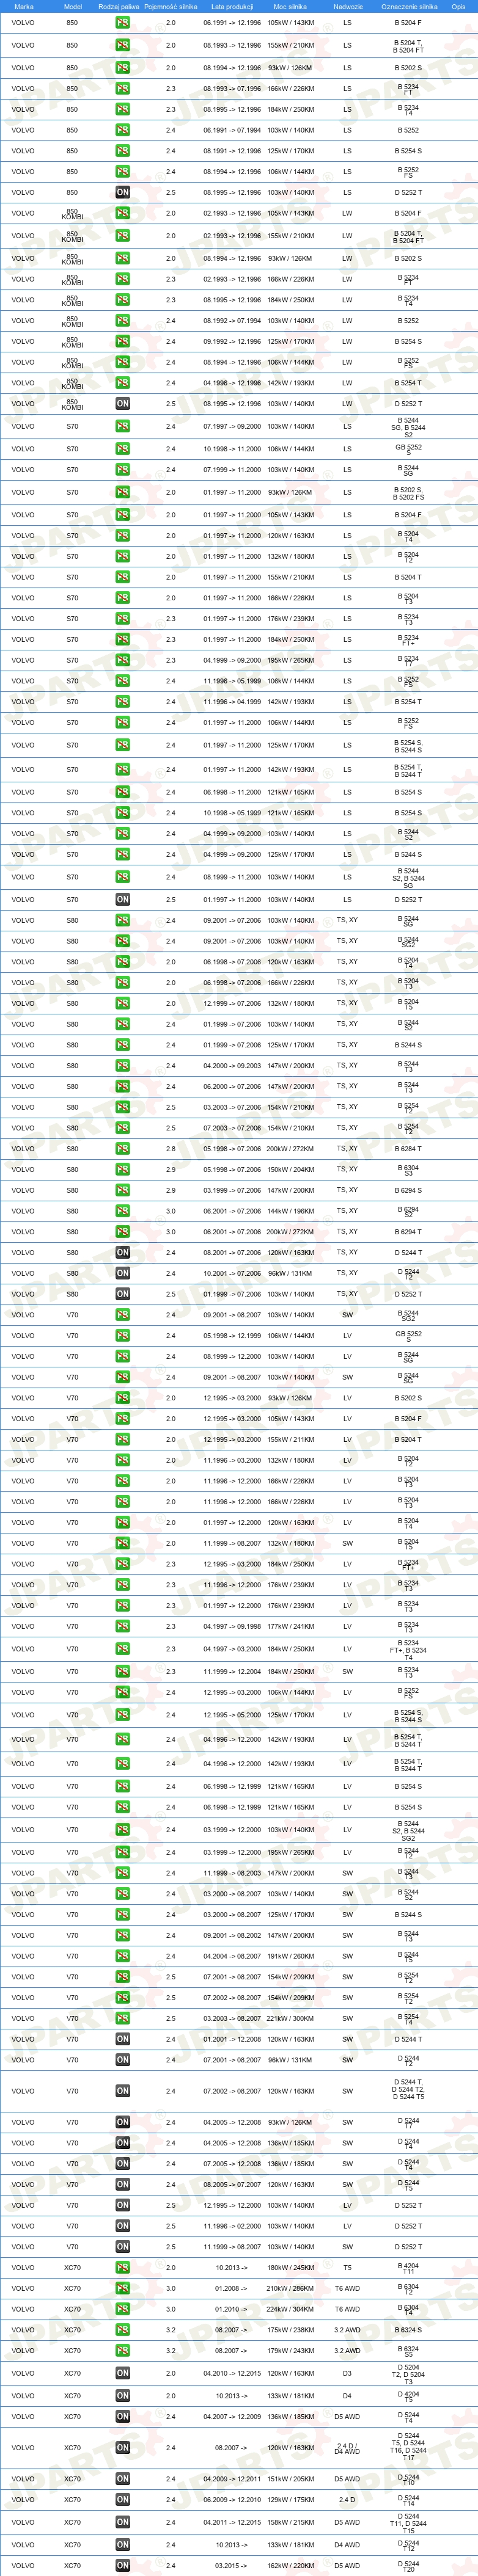The image size is (478, 2576).
Task: Click the ON diesel icon for S80 D 5252 T
Action: [x=122, y=1294]
